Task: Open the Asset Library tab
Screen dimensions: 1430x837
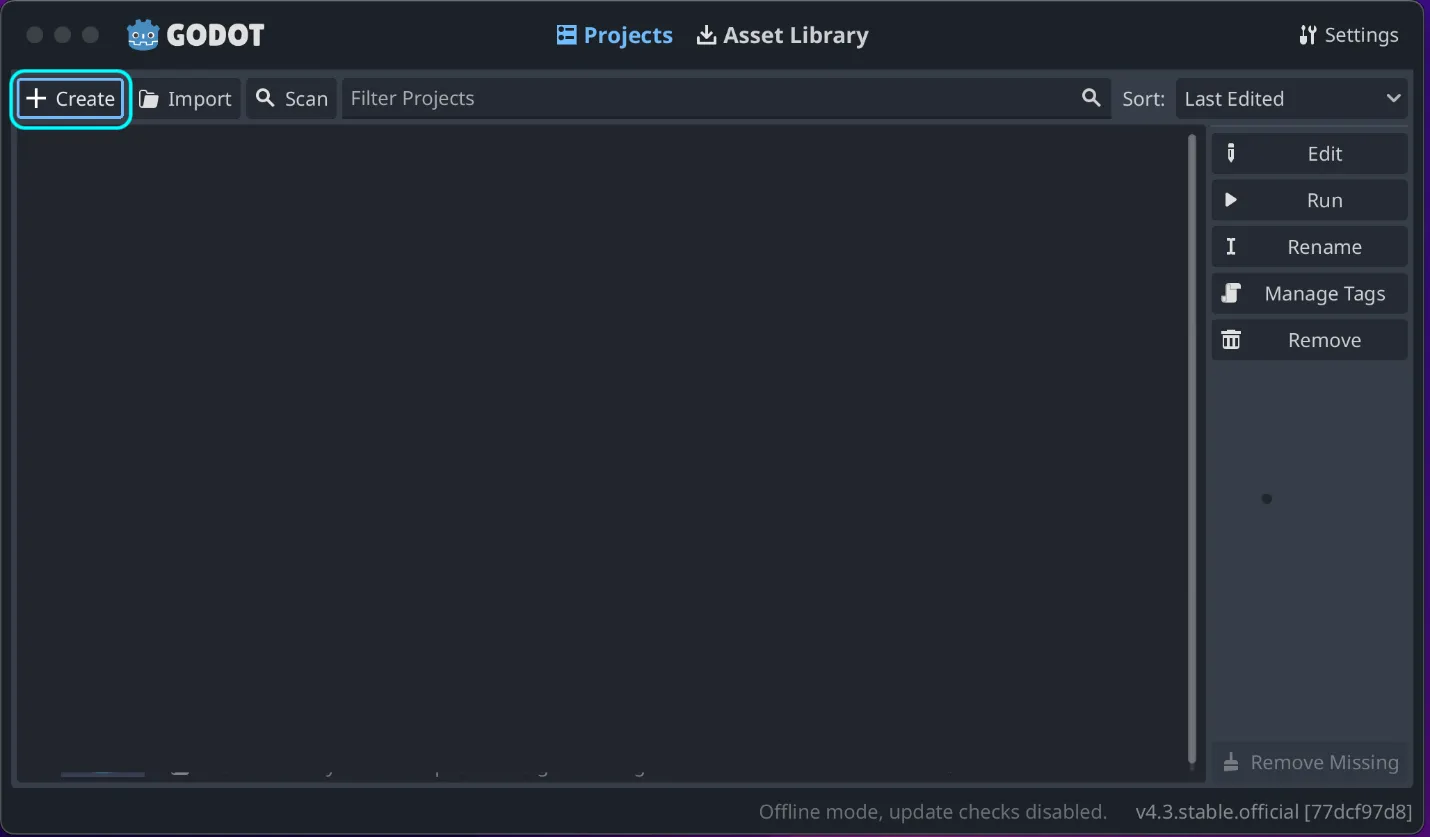Action: click(782, 35)
